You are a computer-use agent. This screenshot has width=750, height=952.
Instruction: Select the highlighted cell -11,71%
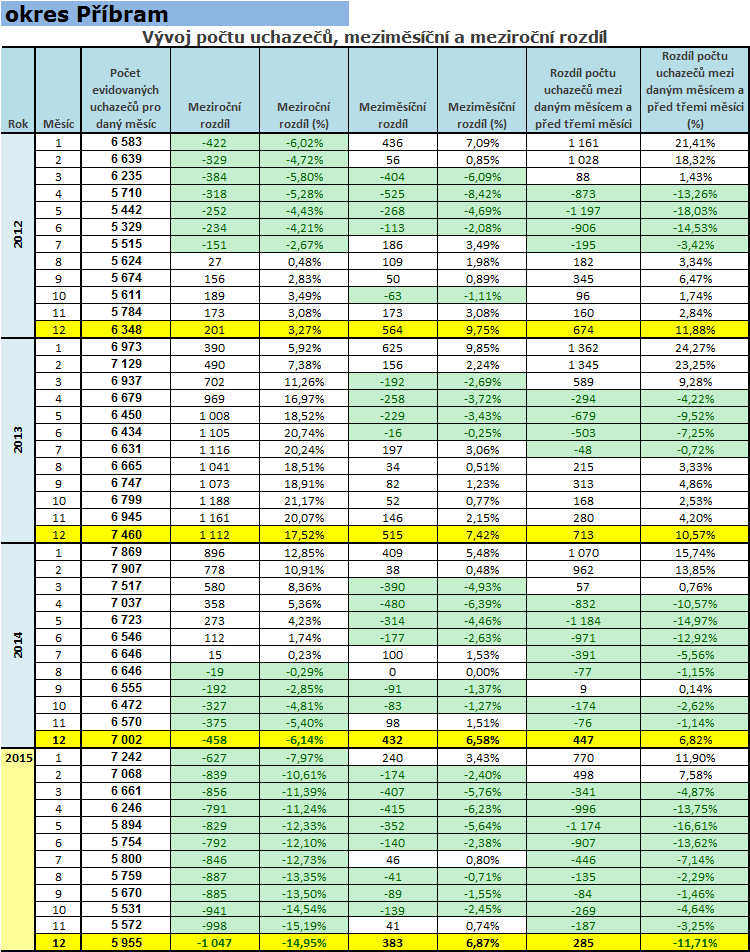point(695,943)
